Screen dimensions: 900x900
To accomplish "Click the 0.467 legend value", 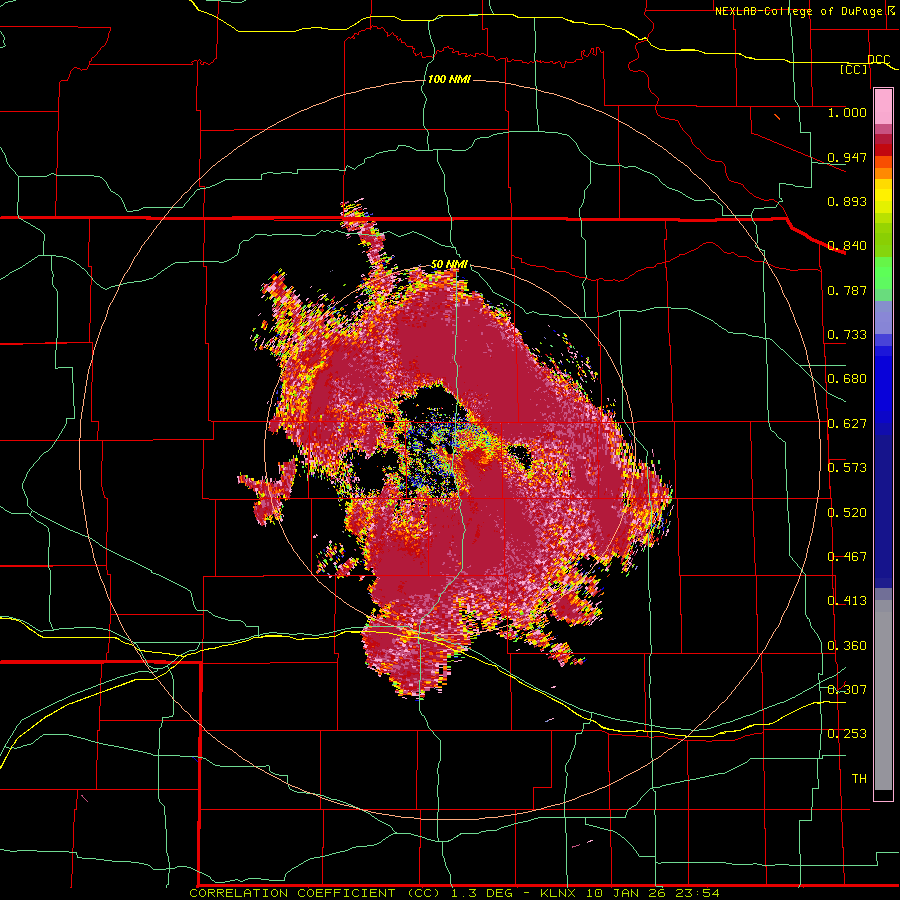I will pos(847,557).
